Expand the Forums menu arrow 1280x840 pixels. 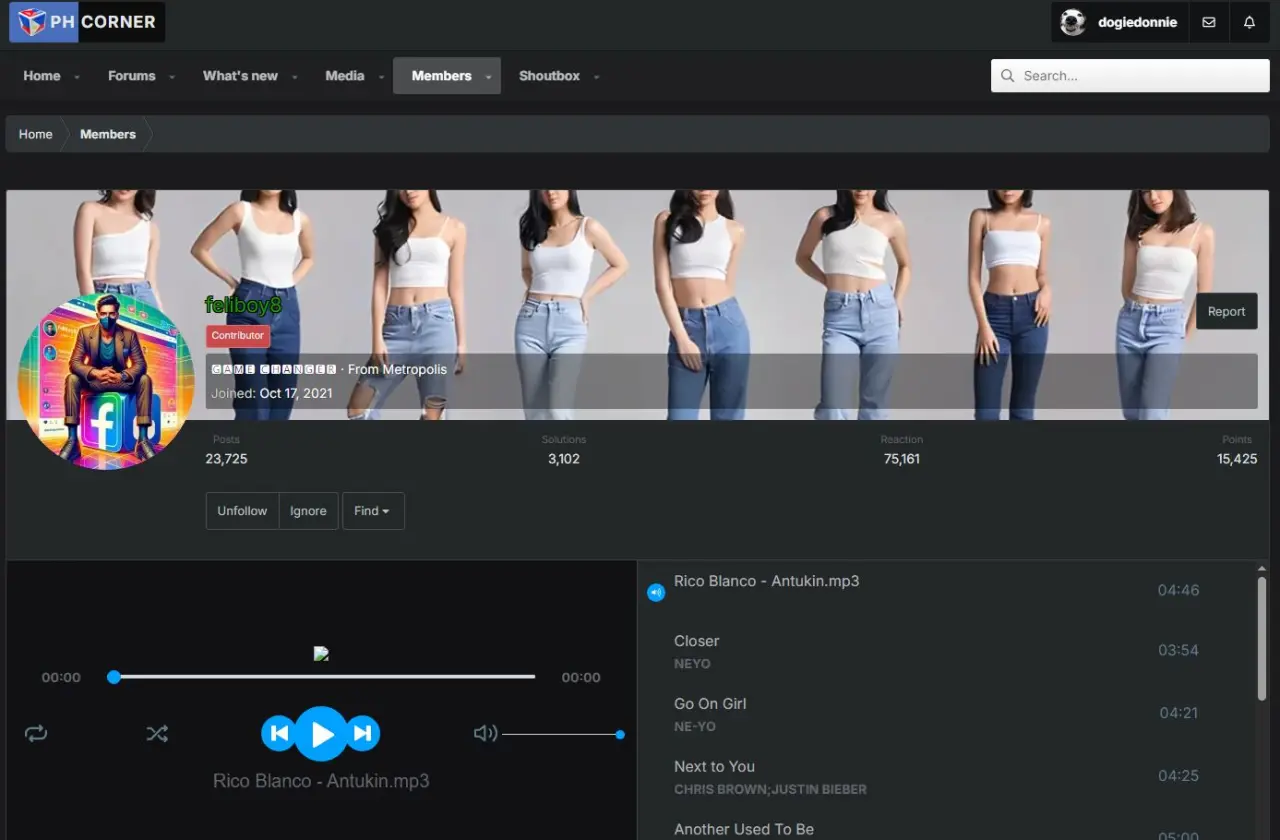172,77
